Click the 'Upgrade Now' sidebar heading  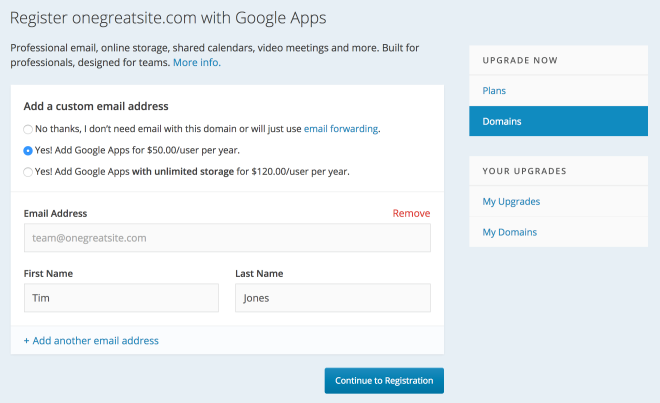[x=517, y=60]
